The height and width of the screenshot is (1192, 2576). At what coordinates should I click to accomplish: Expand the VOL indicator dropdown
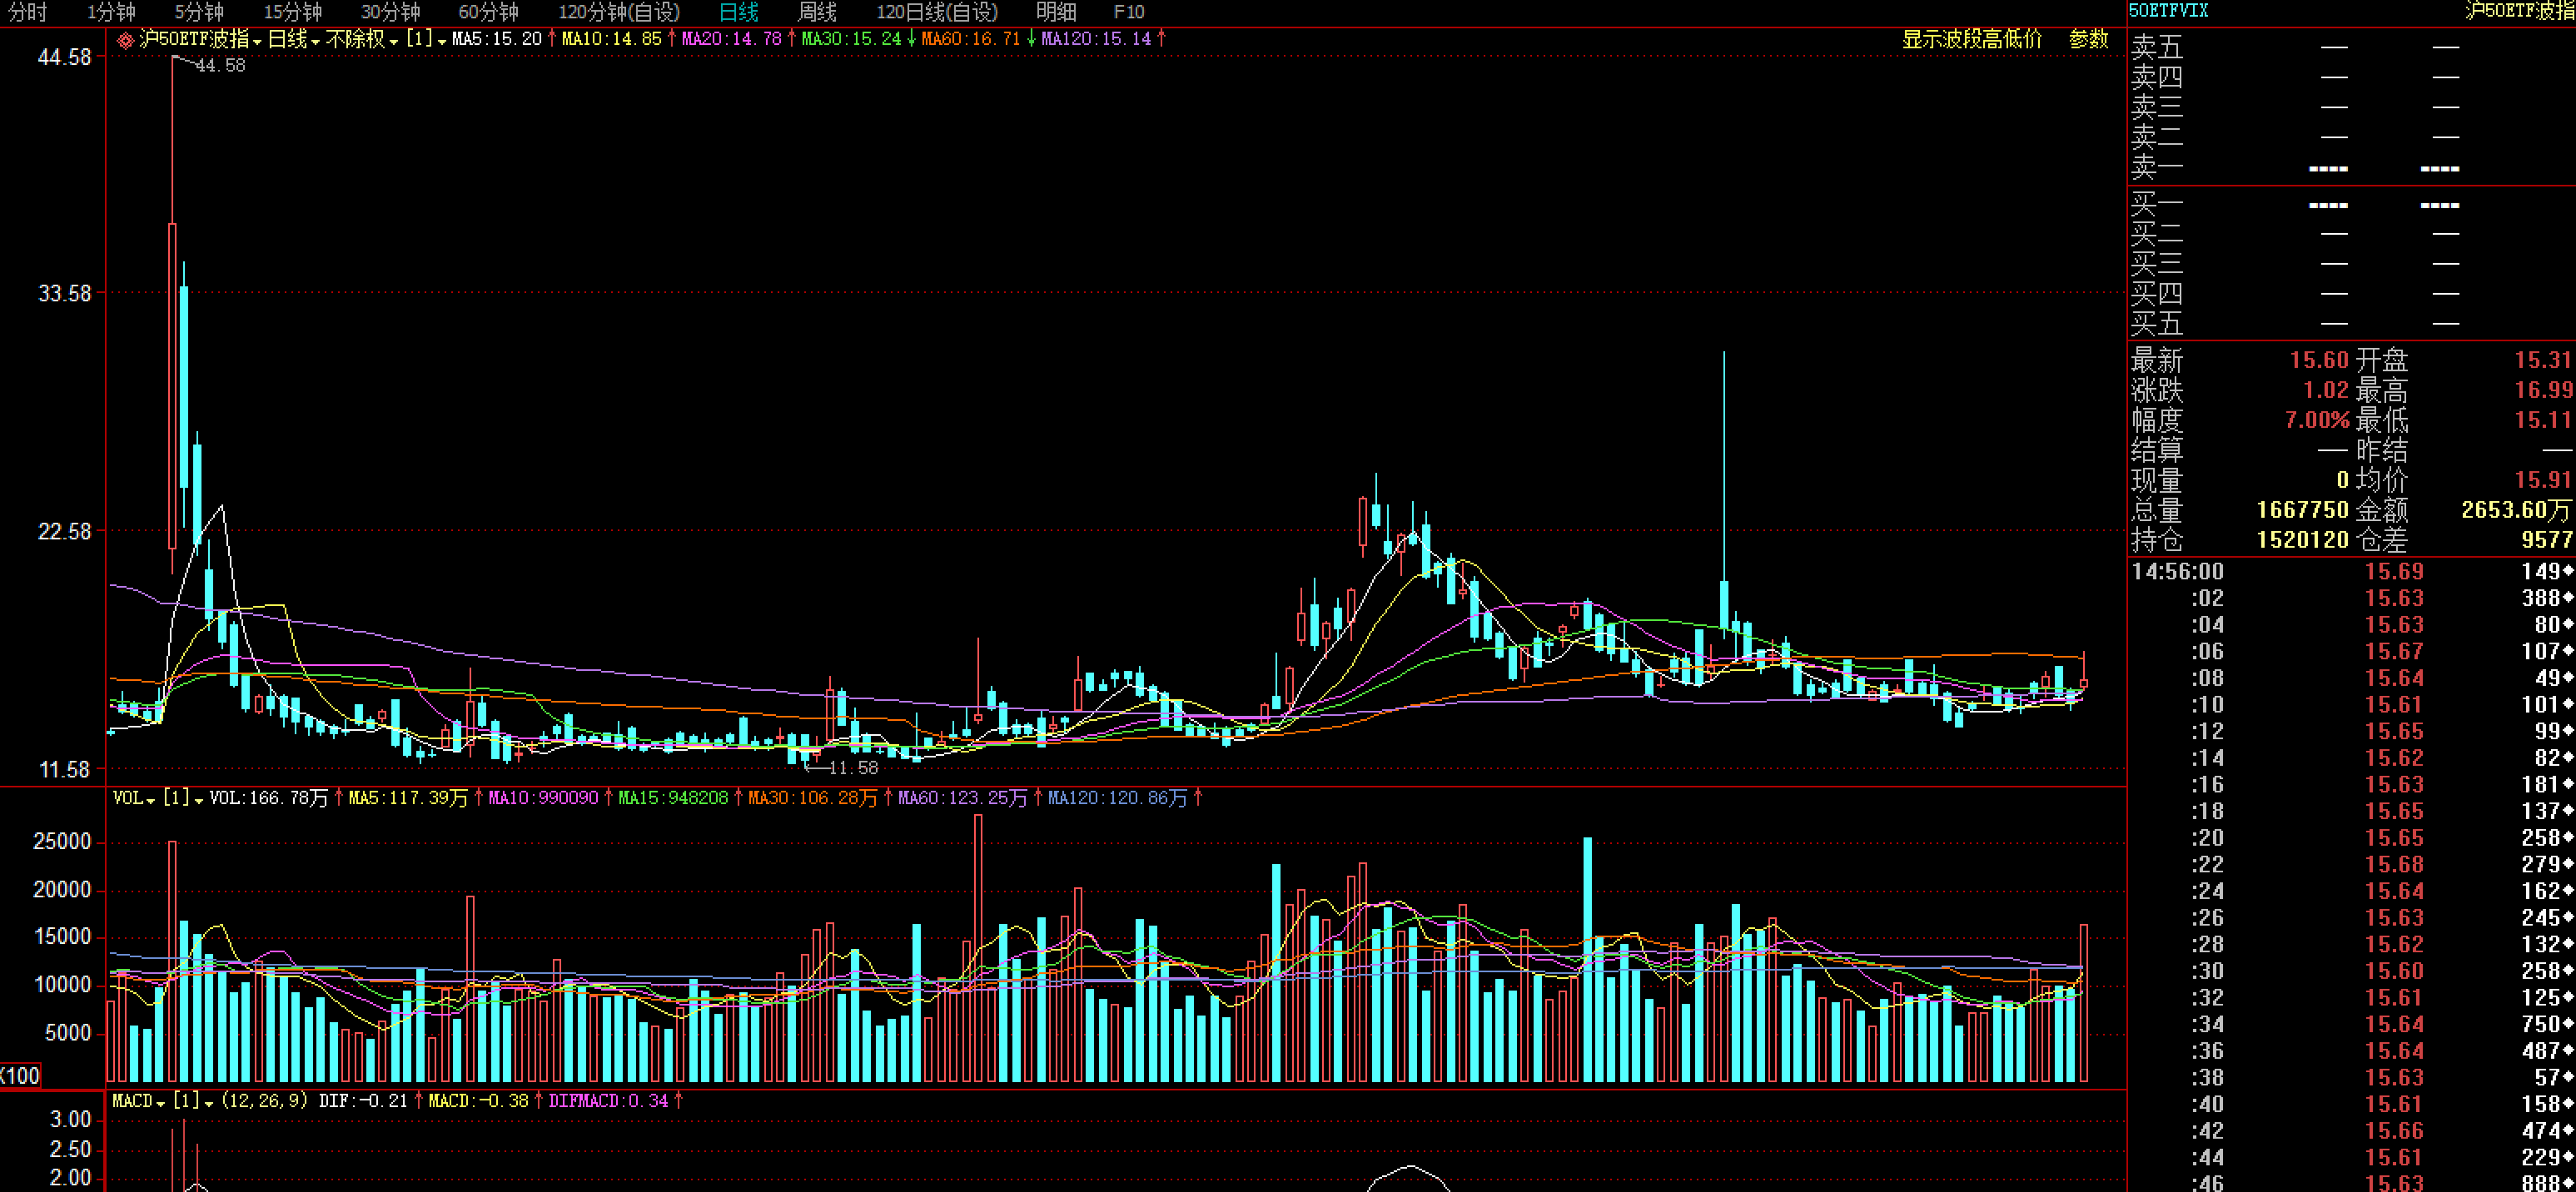[150, 800]
